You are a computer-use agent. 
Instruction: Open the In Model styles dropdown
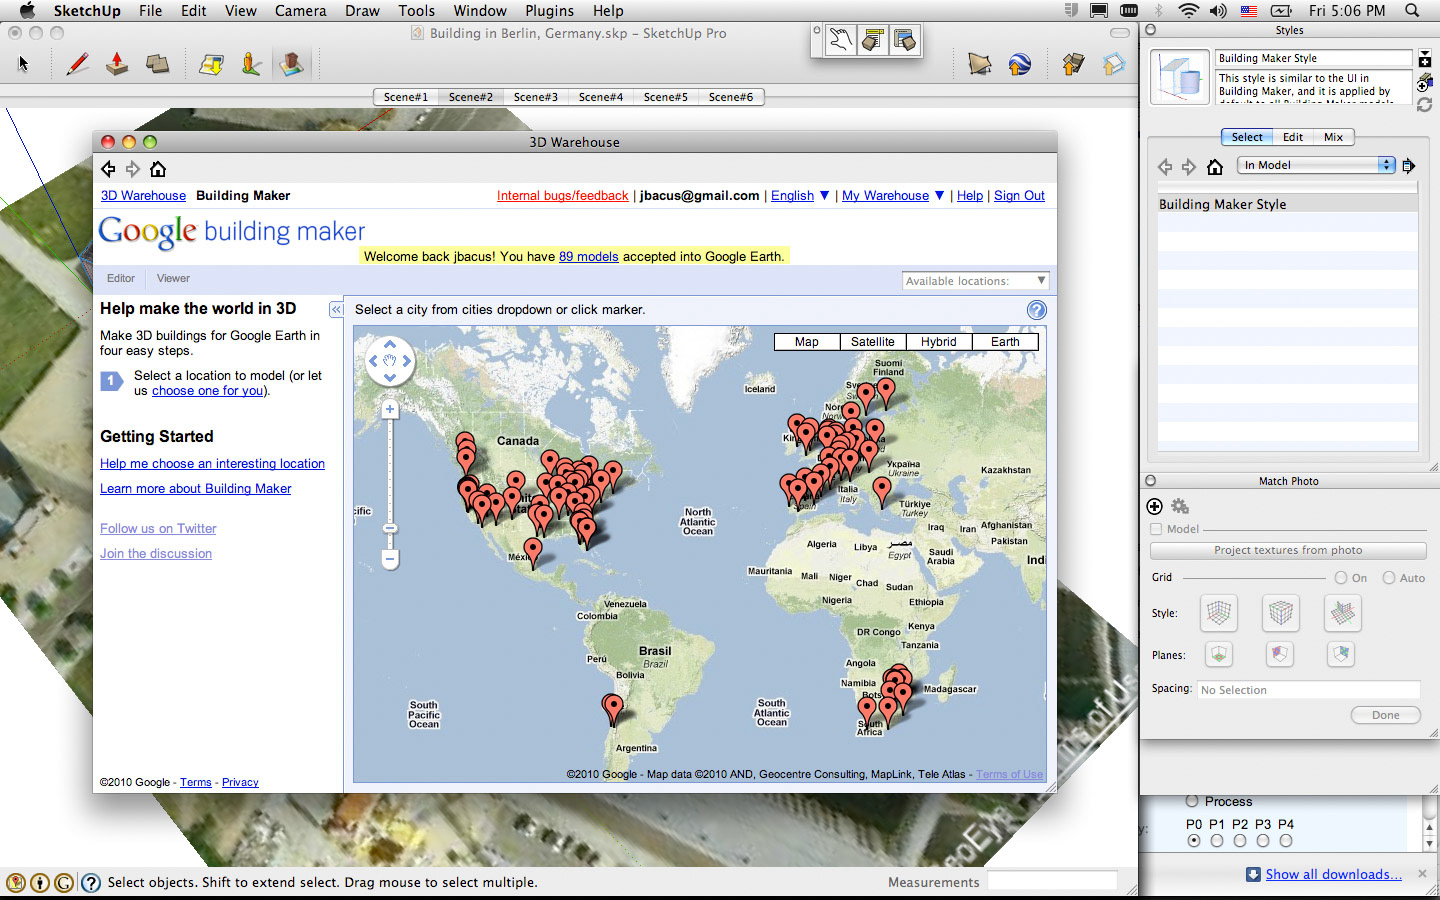pos(1316,165)
